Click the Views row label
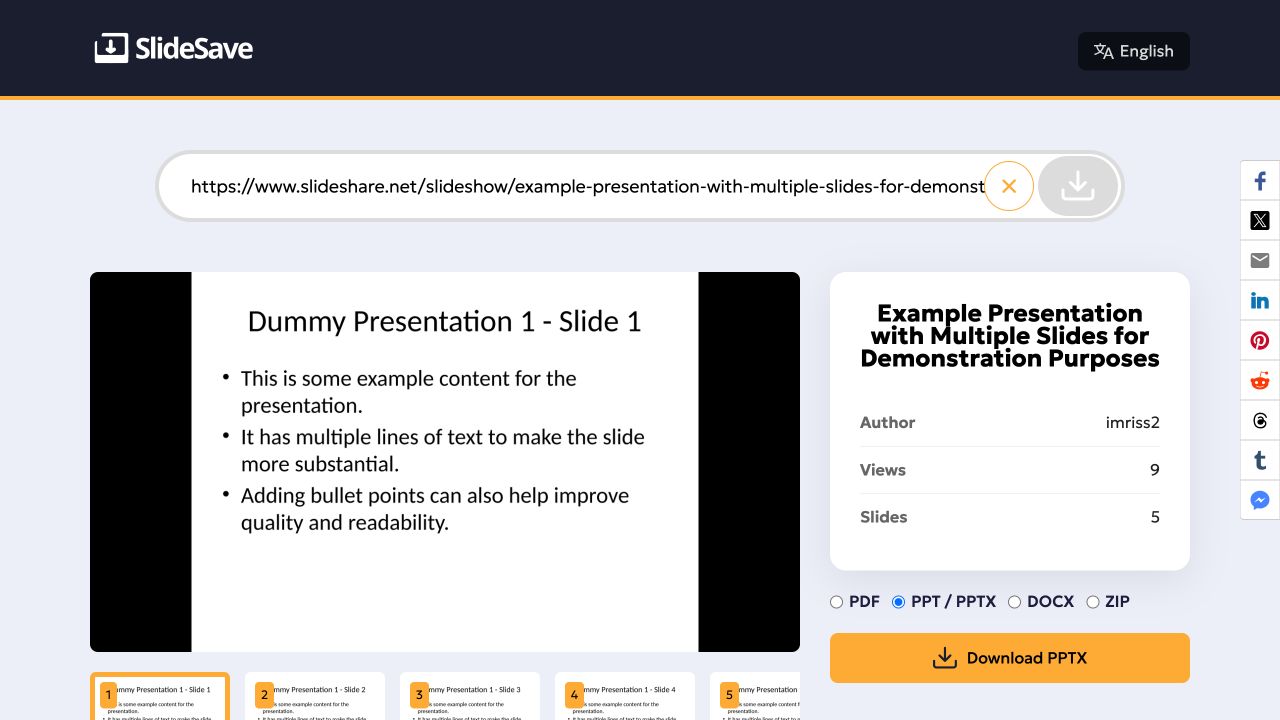 pyautogui.click(x=883, y=470)
